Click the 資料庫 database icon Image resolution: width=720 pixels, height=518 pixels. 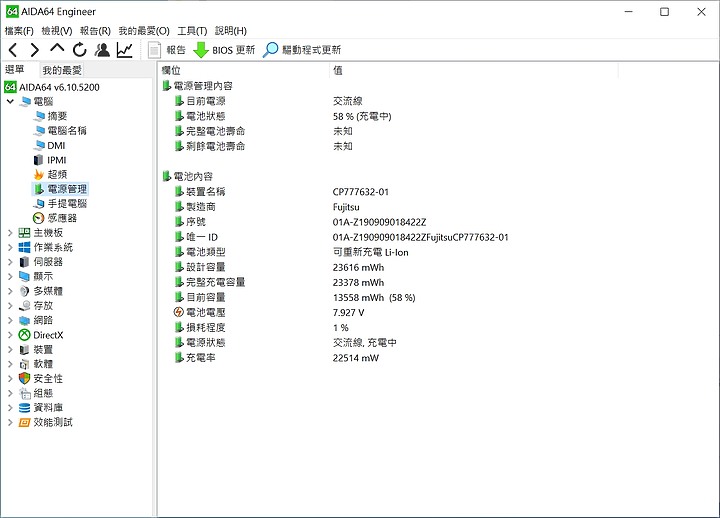(x=24, y=408)
